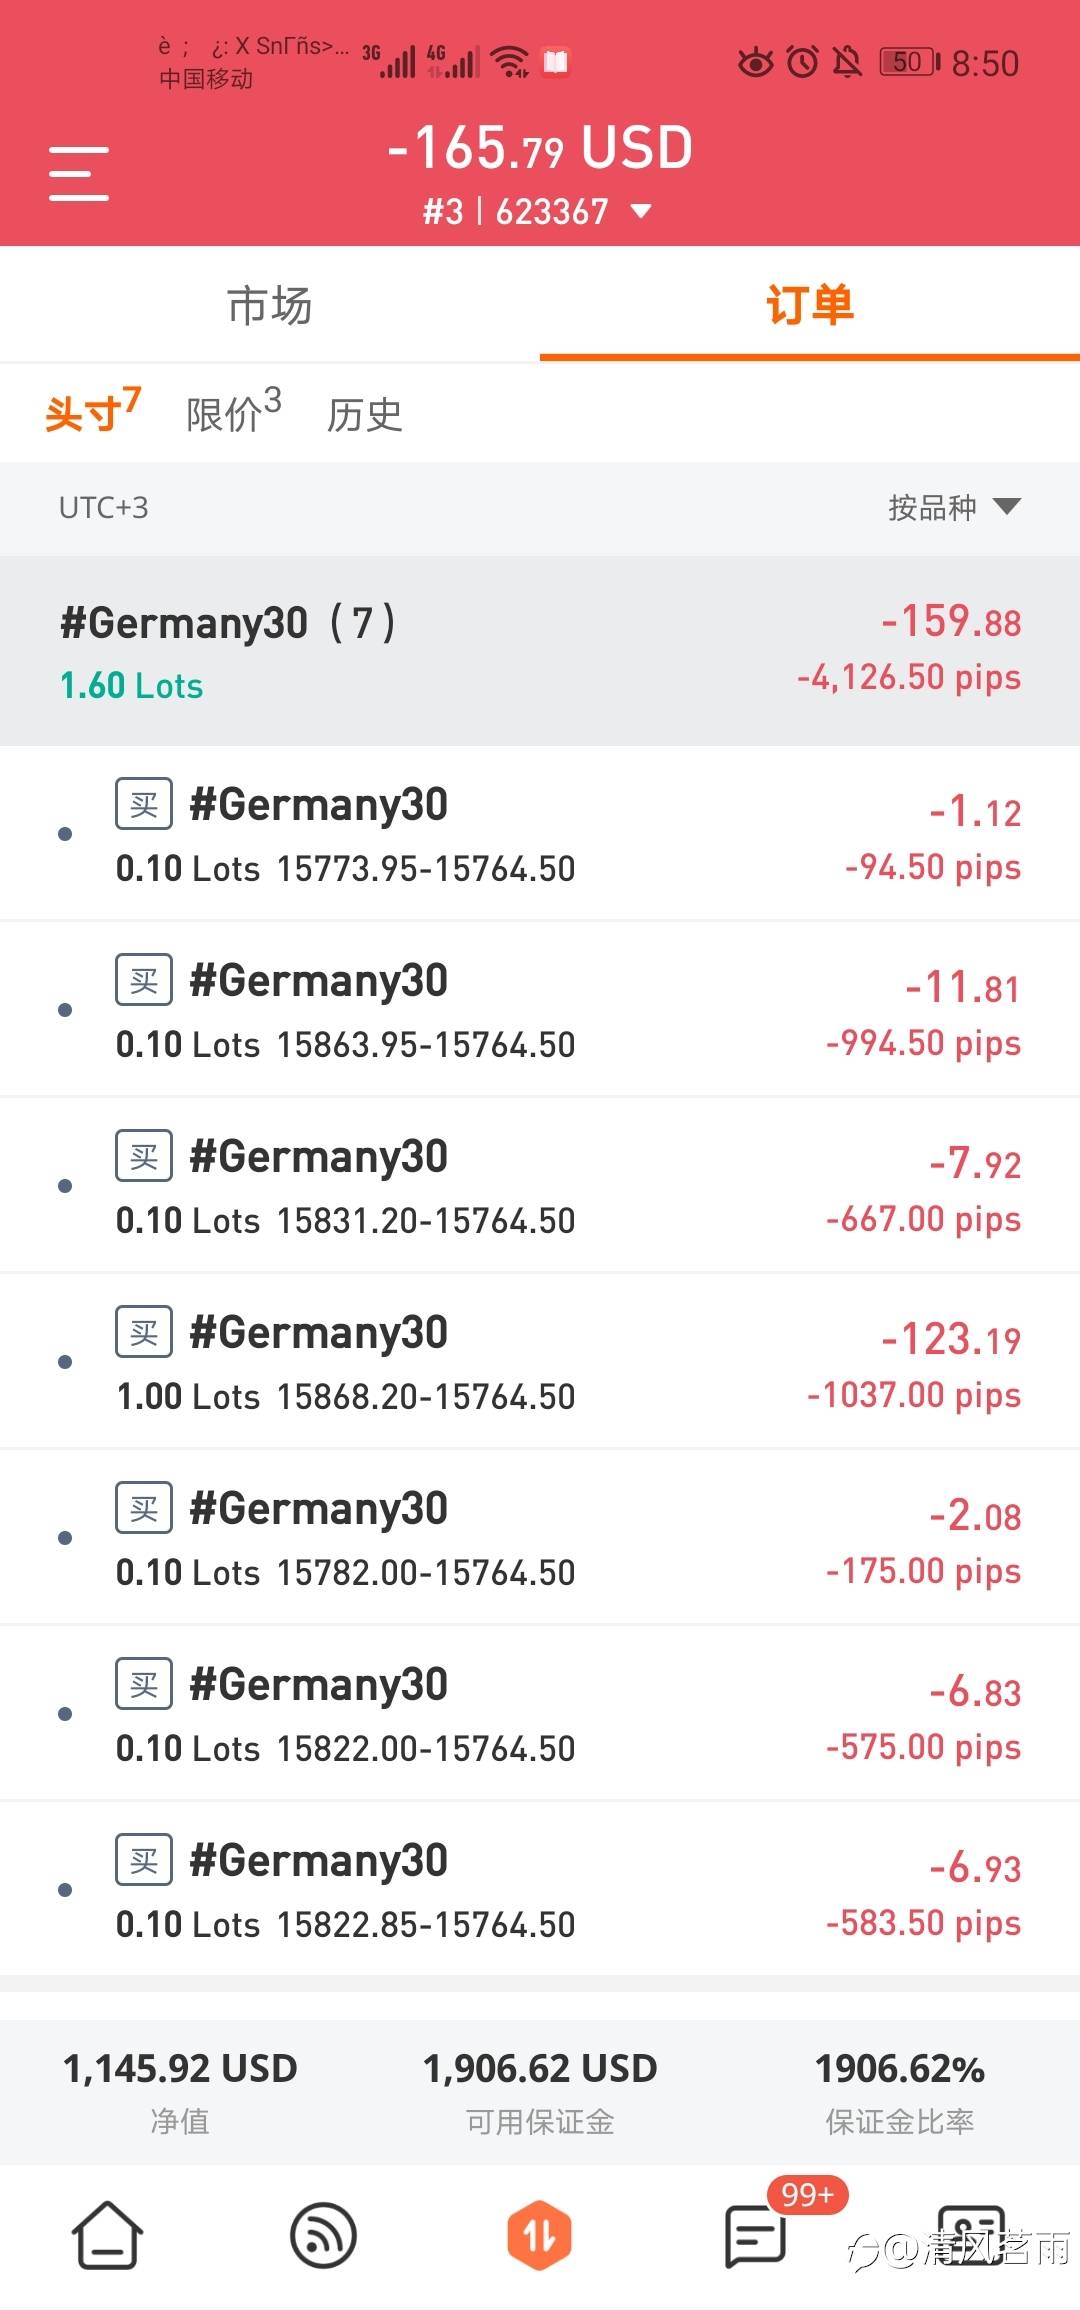Open the account card icon
The height and width of the screenshot is (2310, 1080).
point(971,2236)
